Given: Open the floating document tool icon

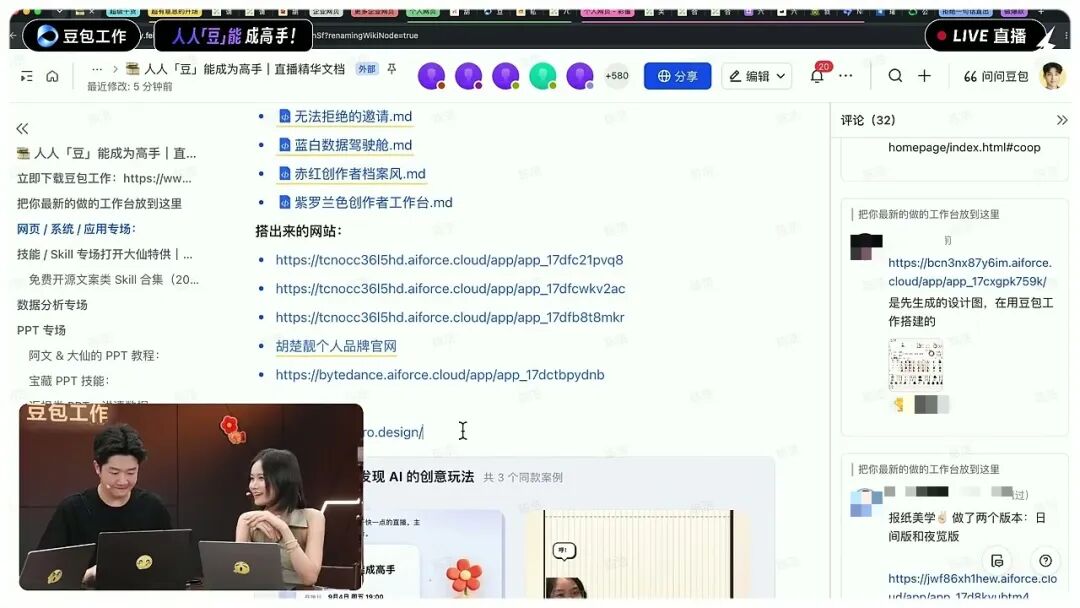Looking at the screenshot, I should click(x=997, y=560).
